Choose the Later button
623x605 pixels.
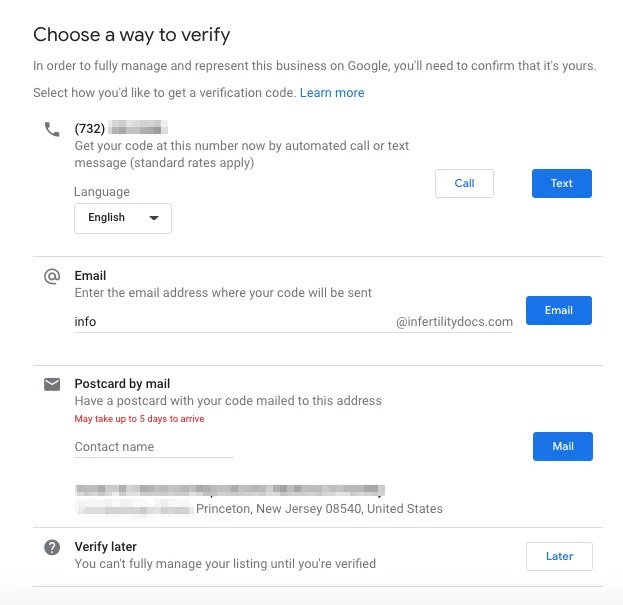(x=559, y=556)
